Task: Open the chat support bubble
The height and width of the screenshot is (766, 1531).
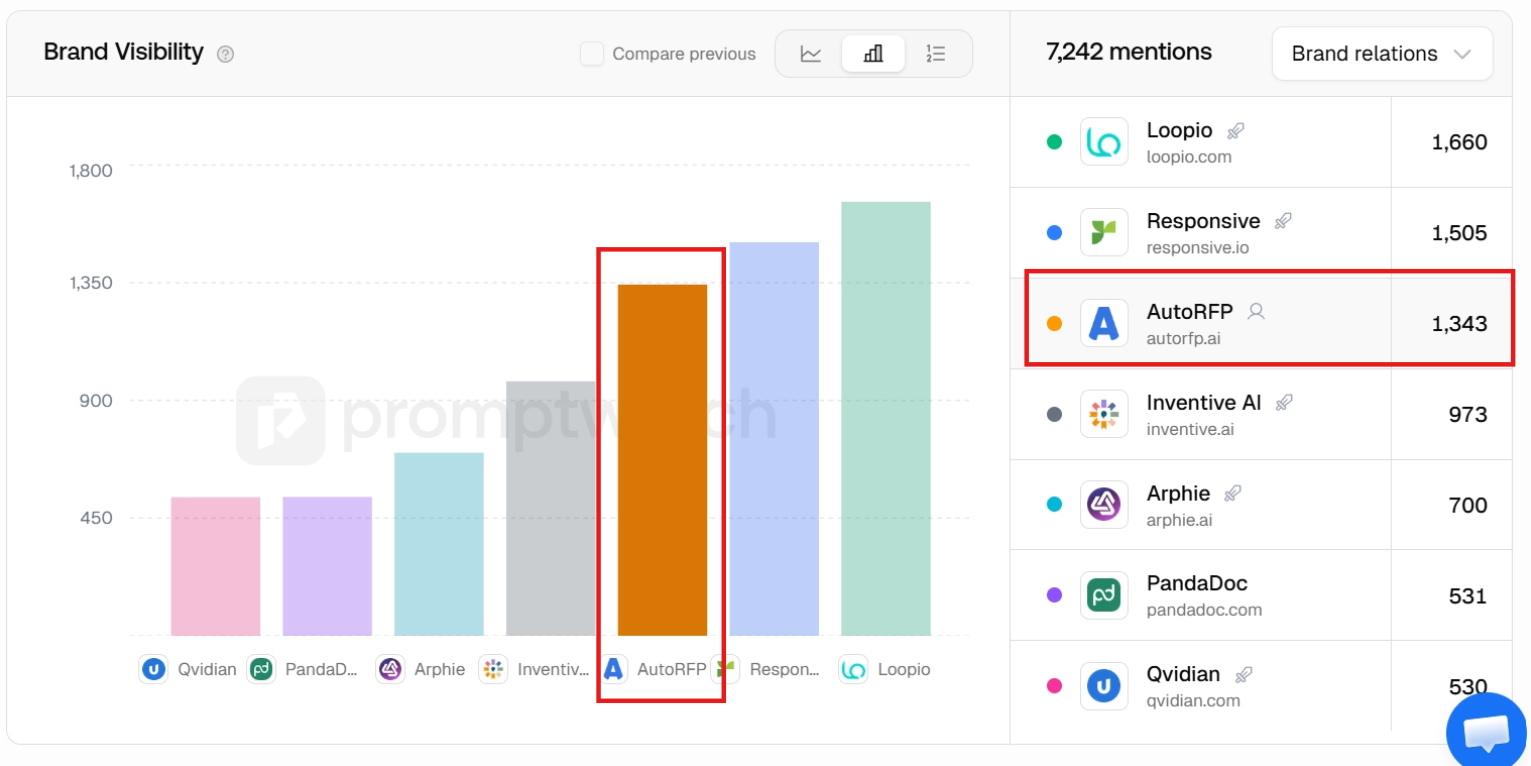Action: [x=1487, y=733]
